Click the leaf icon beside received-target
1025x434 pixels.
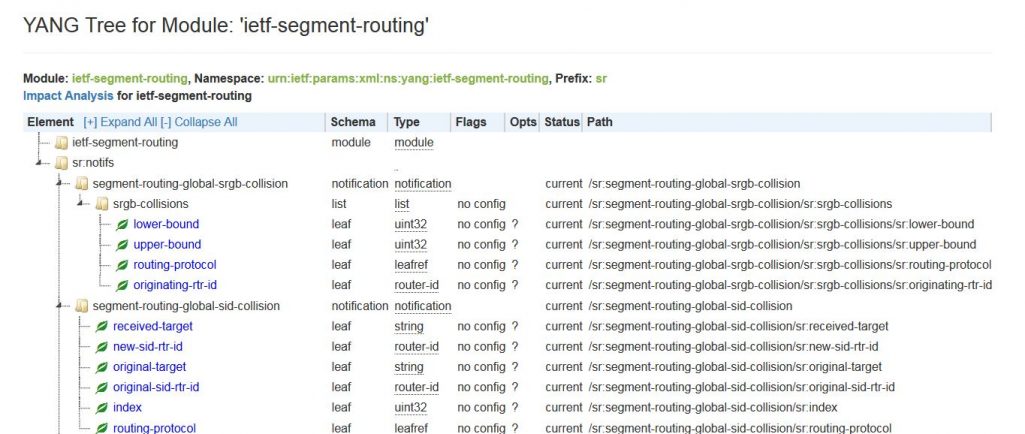pyautogui.click(x=102, y=326)
